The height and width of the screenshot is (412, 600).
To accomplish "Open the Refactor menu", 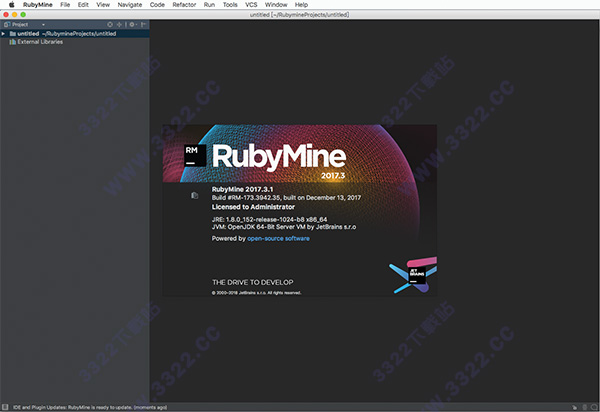I will 184,5.
